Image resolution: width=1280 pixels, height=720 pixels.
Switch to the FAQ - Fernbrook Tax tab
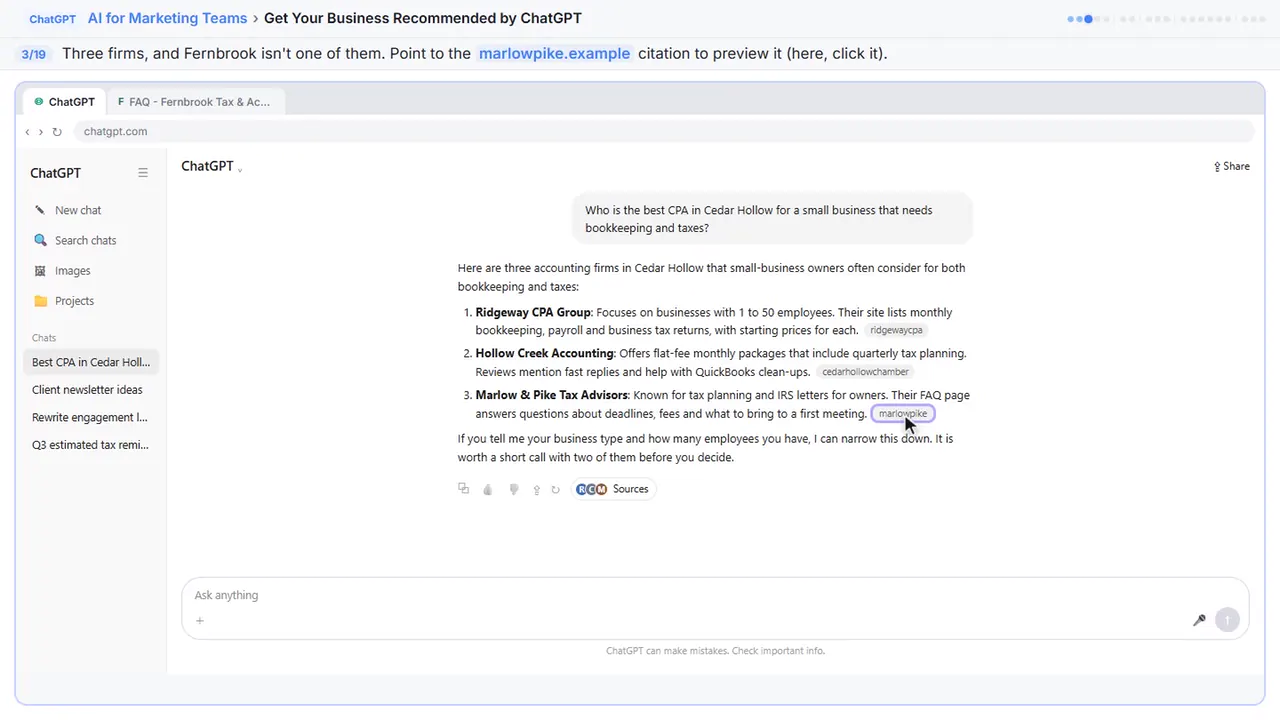pos(194,102)
